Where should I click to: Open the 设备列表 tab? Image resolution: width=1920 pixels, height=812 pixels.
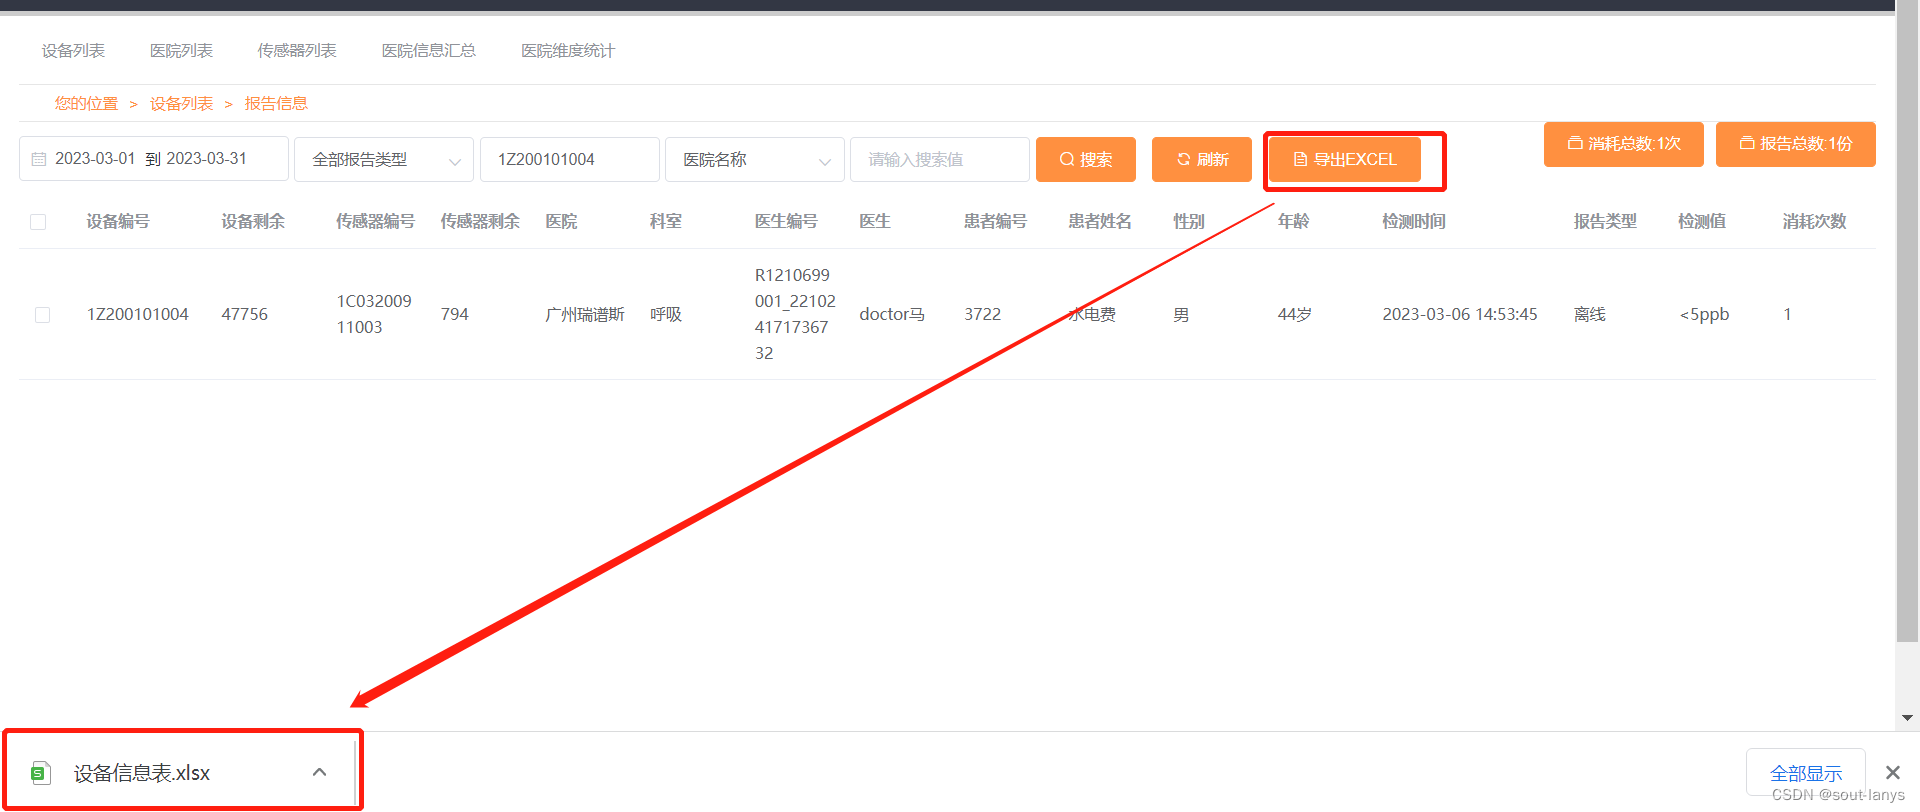(x=73, y=51)
